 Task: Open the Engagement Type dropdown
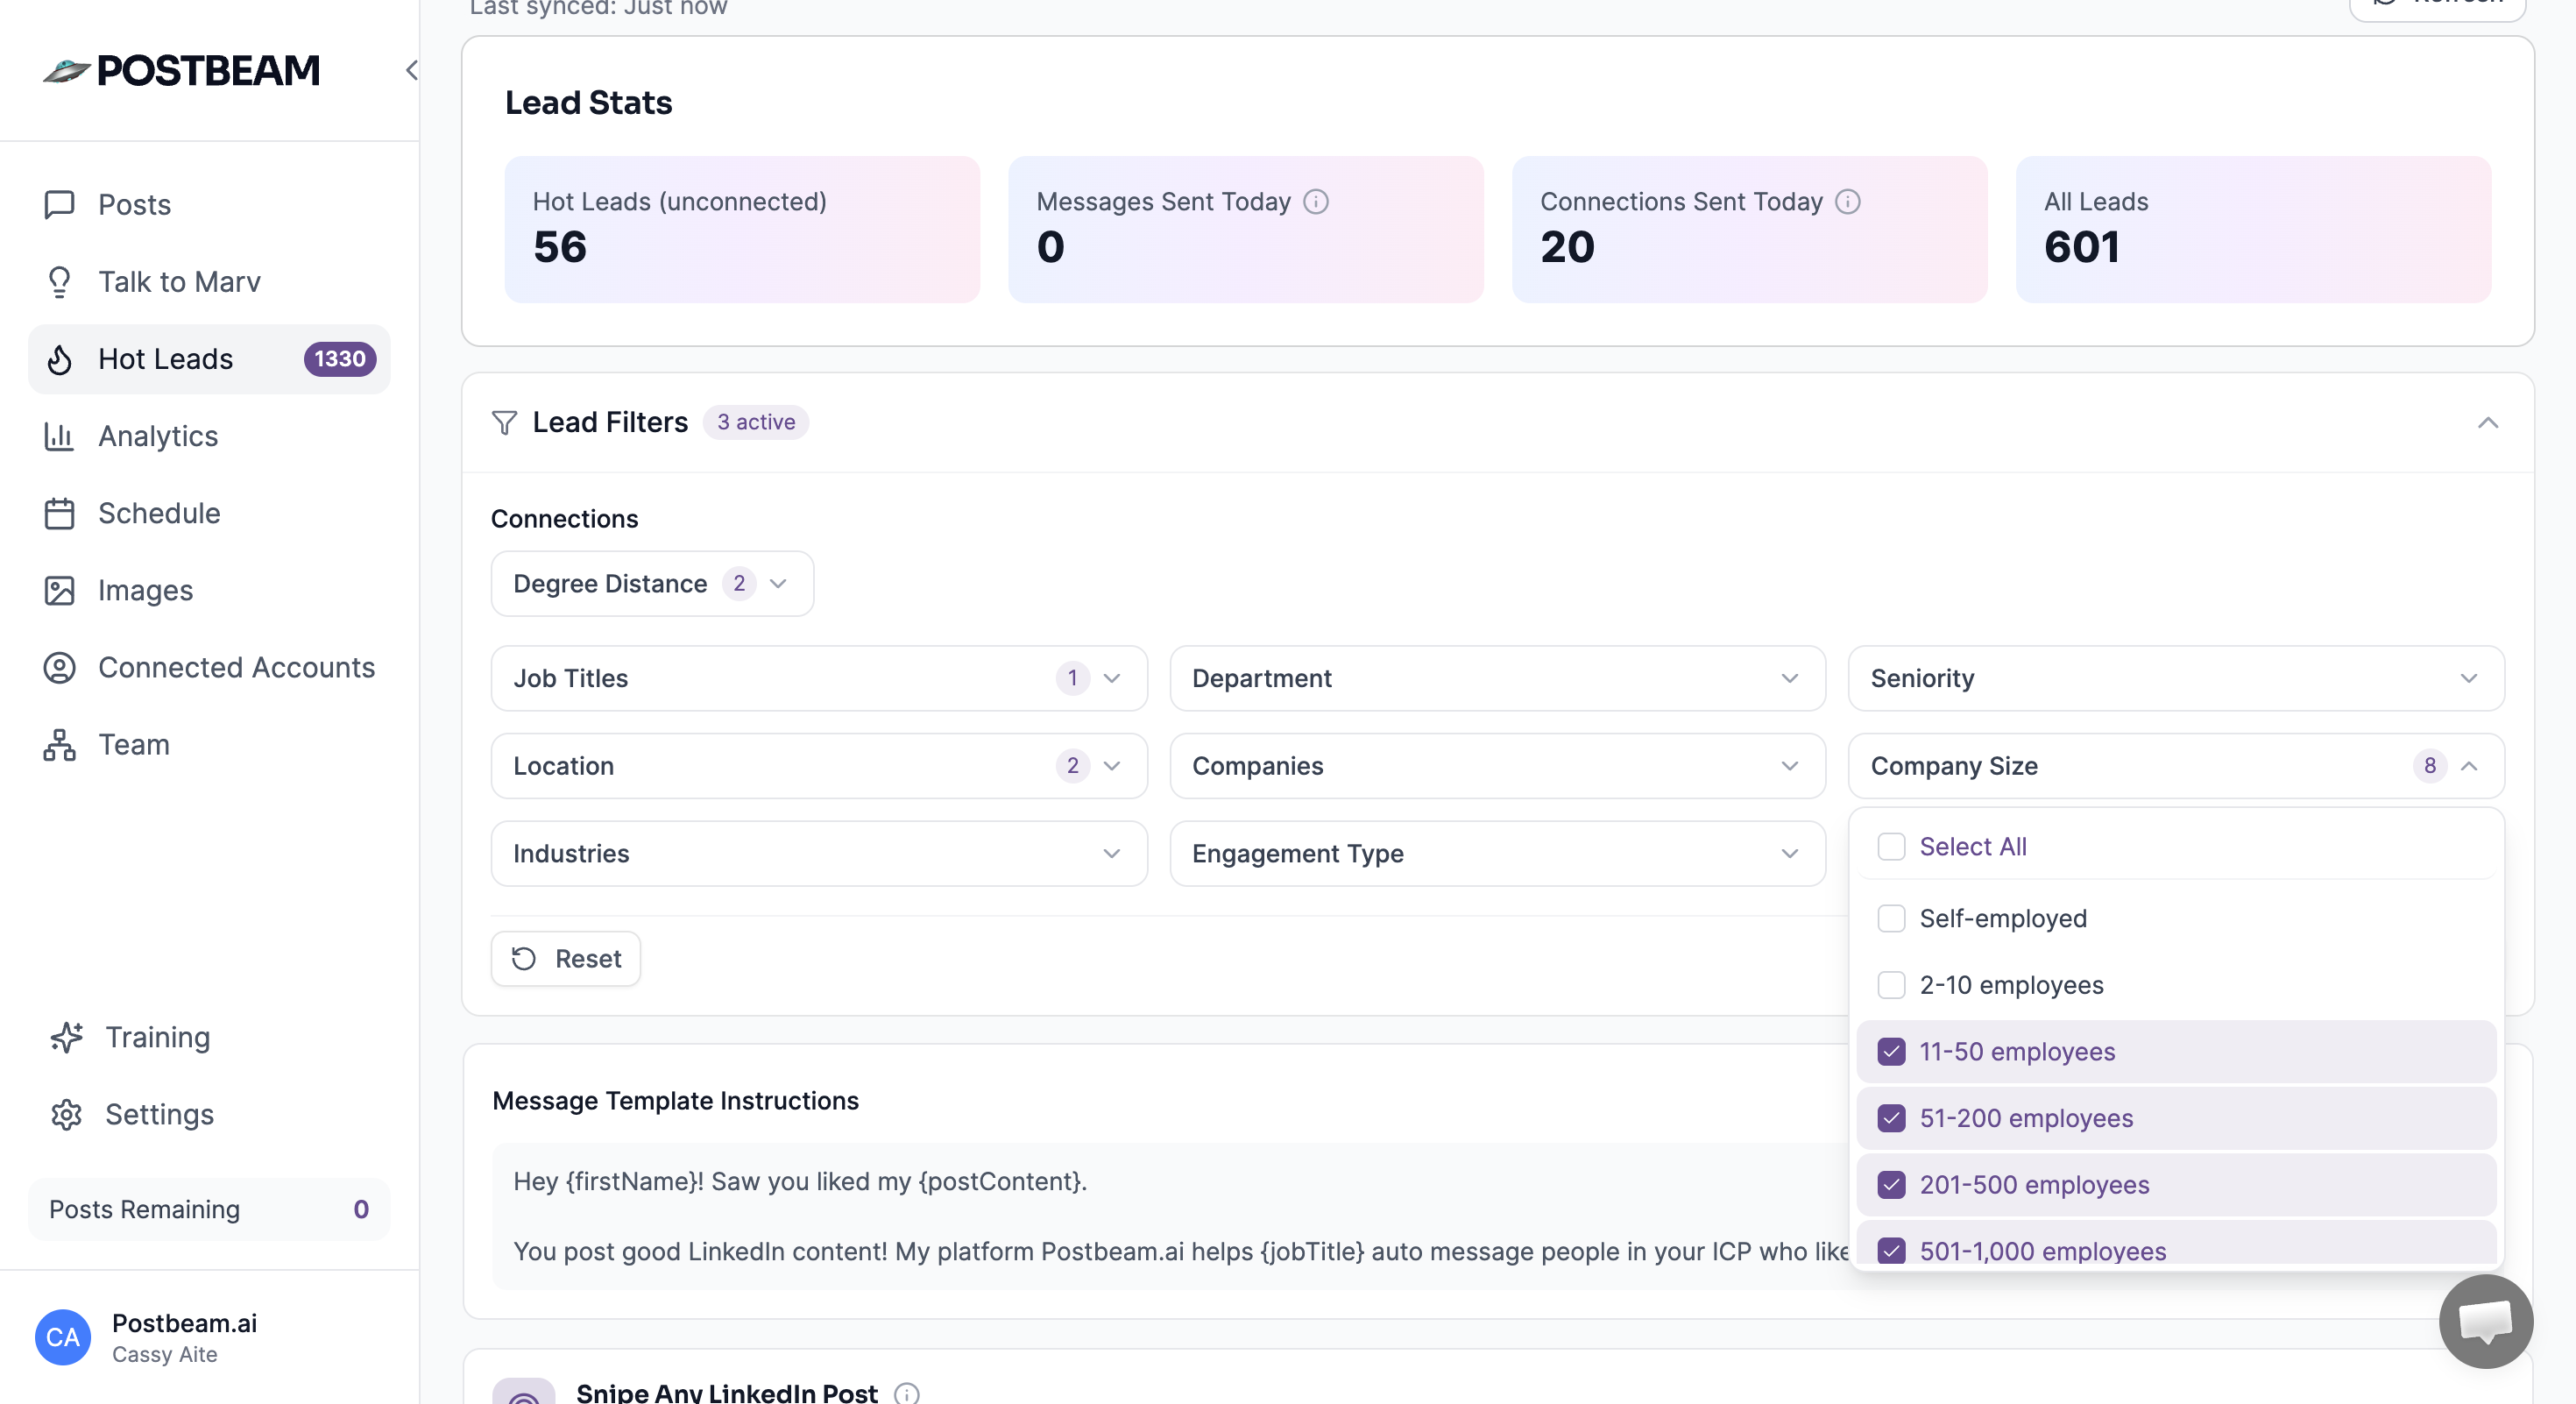click(x=1497, y=854)
